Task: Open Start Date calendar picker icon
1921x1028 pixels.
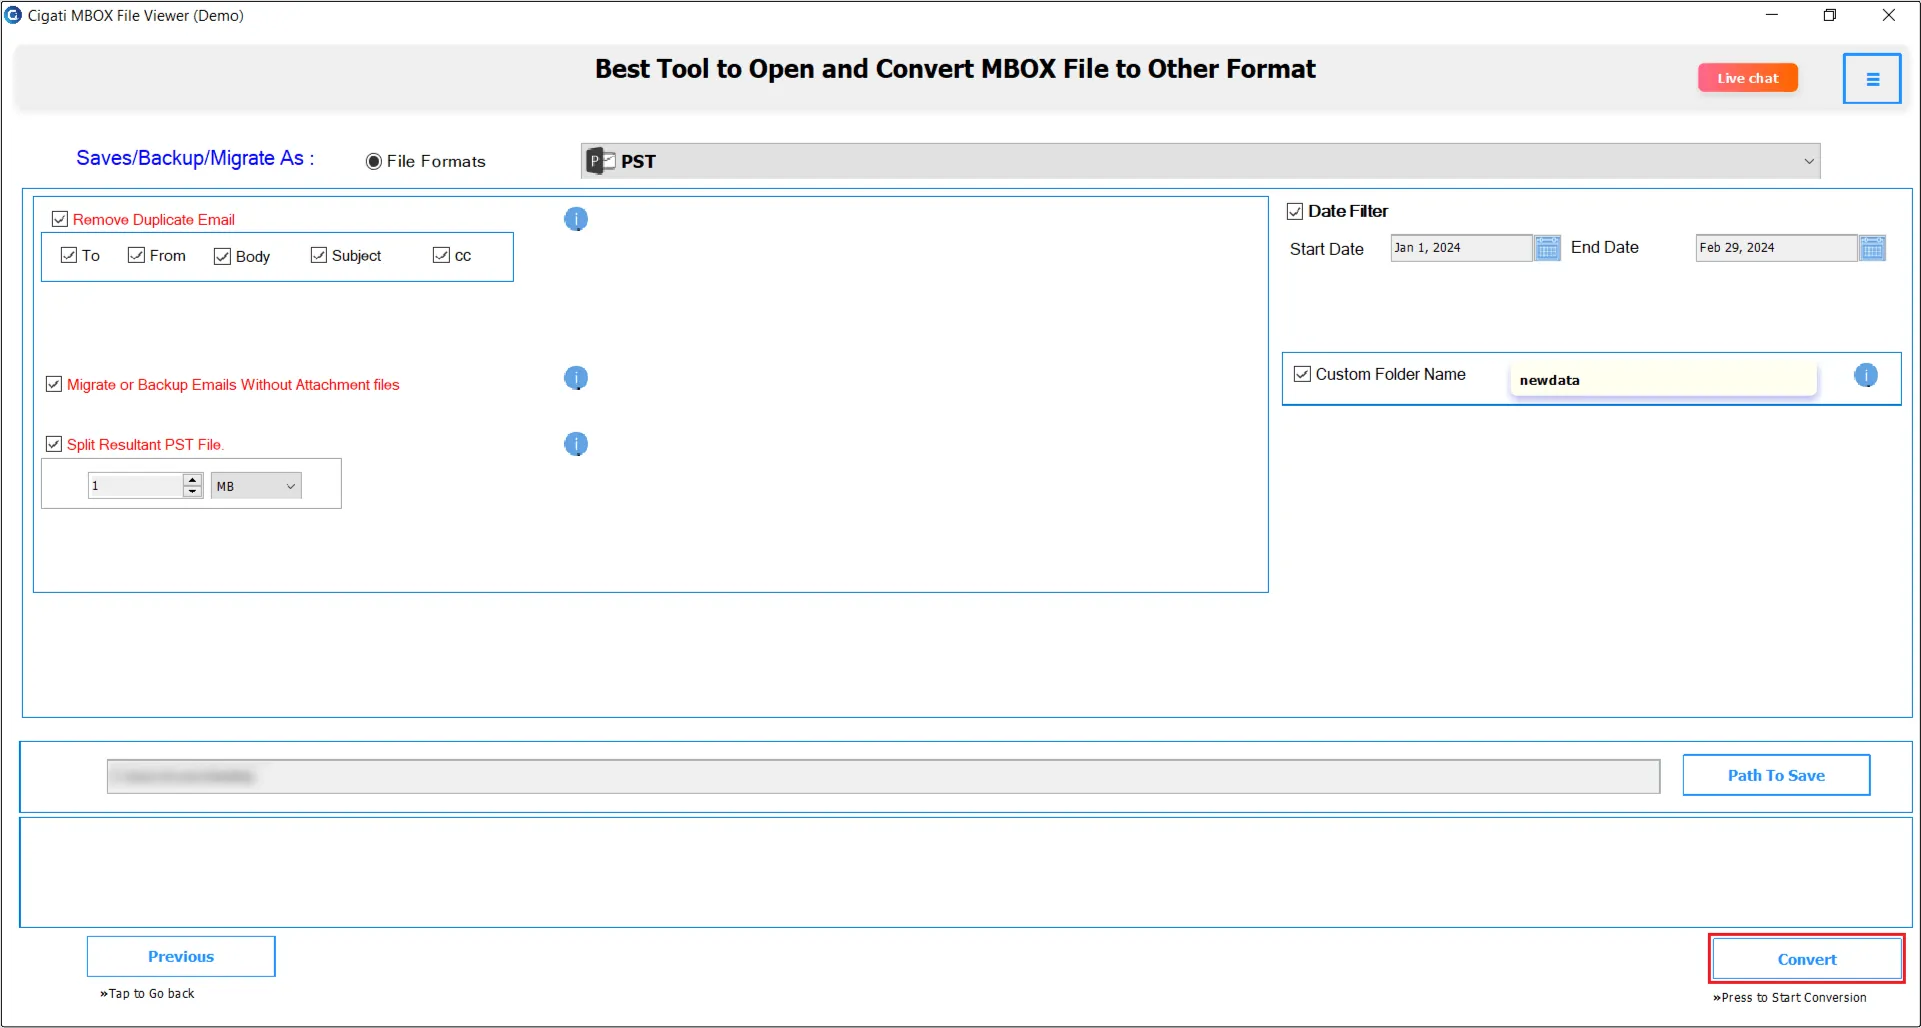Action: coord(1547,248)
